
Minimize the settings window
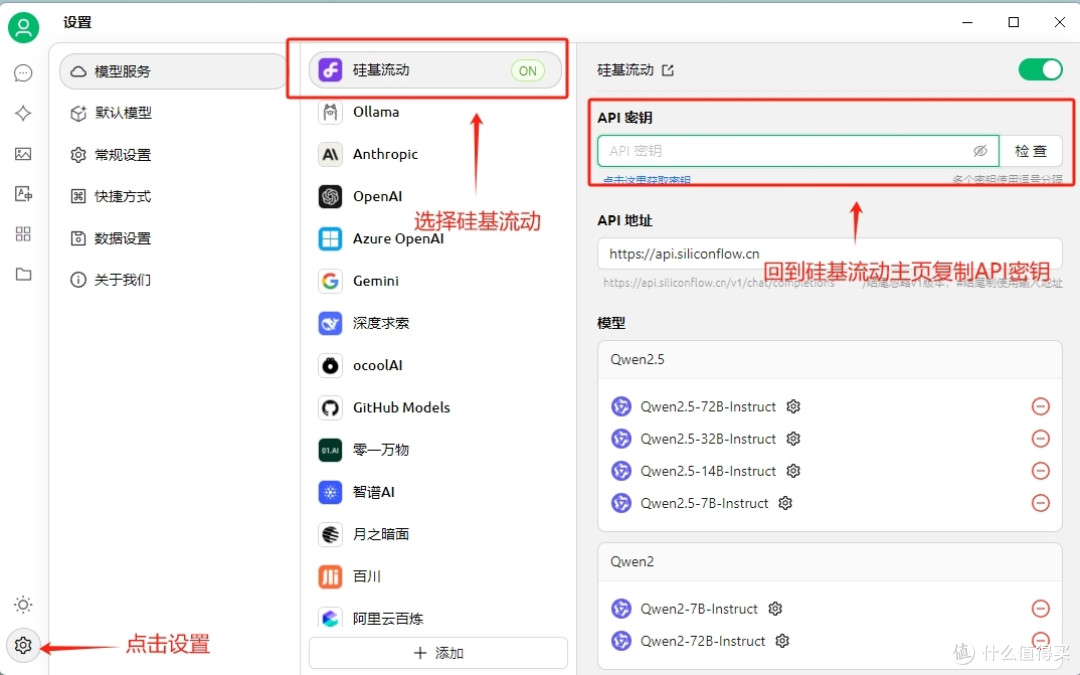click(x=968, y=22)
